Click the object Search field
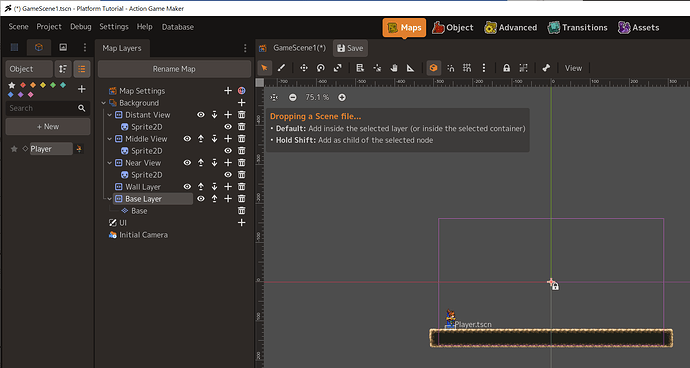Screen dimensions: 690x368 pos(47,108)
